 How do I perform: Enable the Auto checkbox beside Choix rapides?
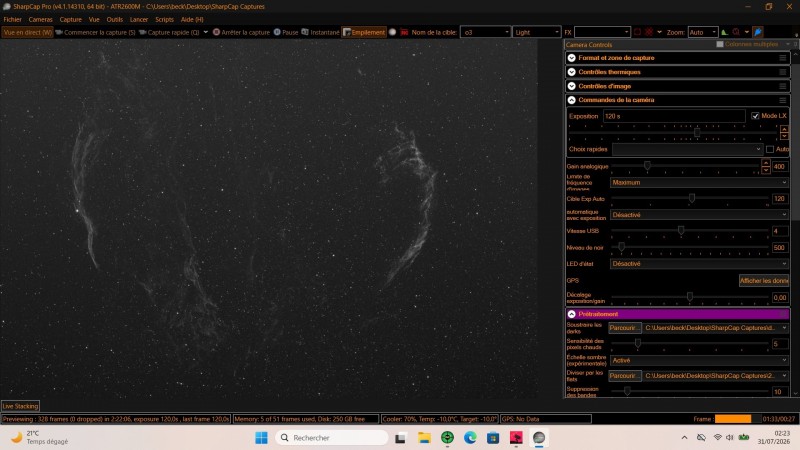pyautogui.click(x=770, y=149)
